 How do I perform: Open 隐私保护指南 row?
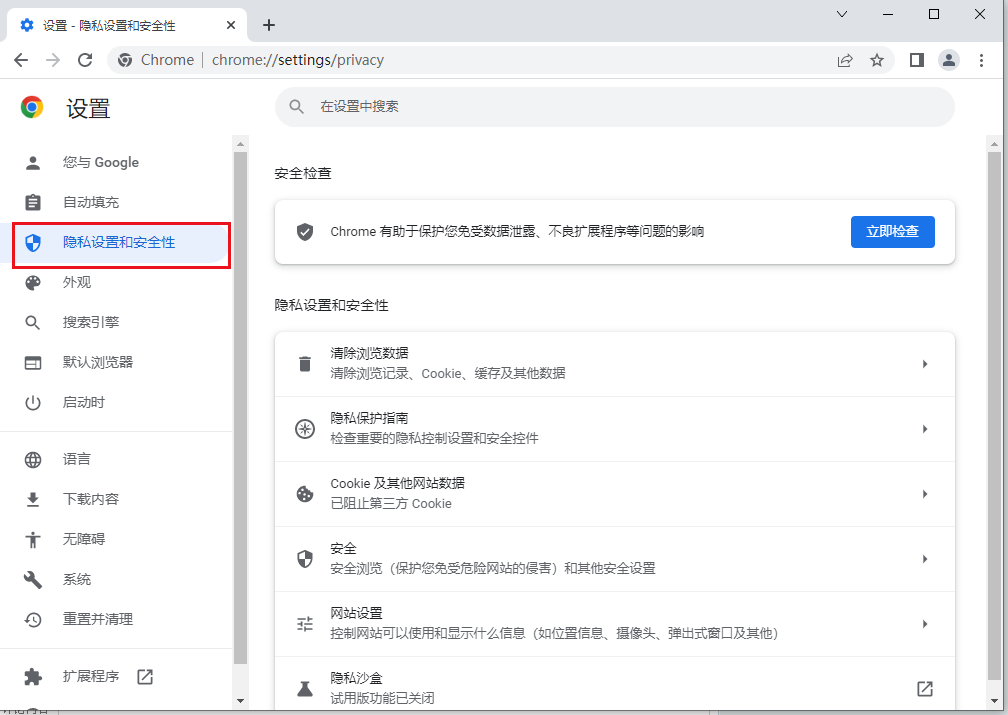pyautogui.click(x=615, y=429)
